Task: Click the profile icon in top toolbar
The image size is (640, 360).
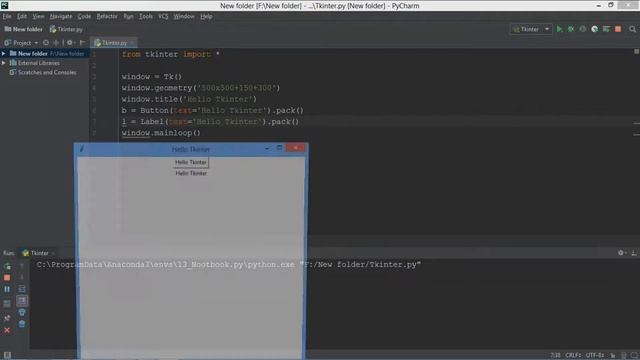Action: [595, 29]
